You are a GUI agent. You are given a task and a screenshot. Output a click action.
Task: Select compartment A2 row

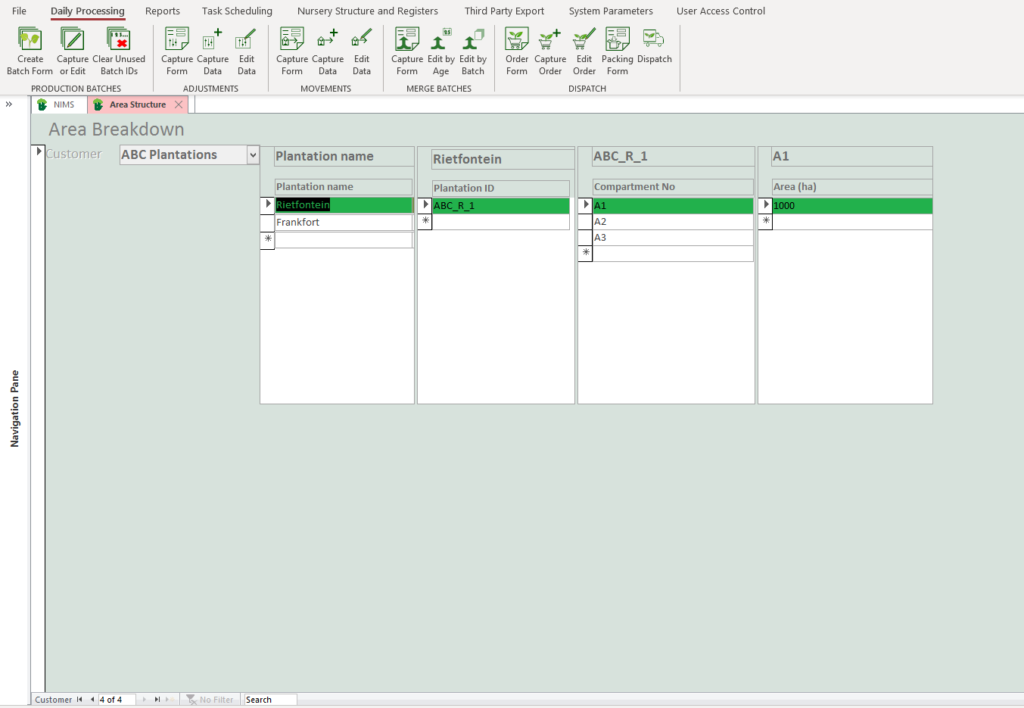671,222
